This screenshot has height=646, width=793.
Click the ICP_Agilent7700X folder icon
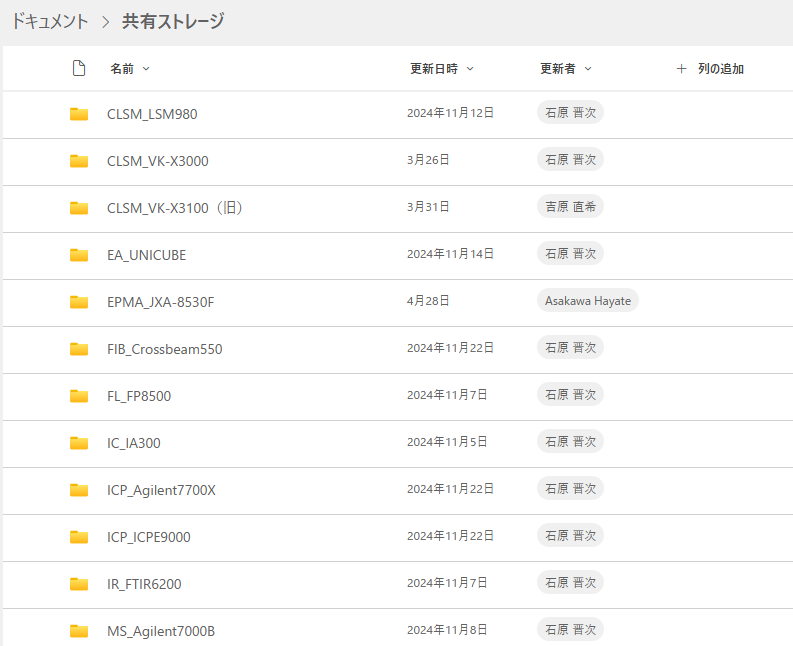pyautogui.click(x=79, y=490)
